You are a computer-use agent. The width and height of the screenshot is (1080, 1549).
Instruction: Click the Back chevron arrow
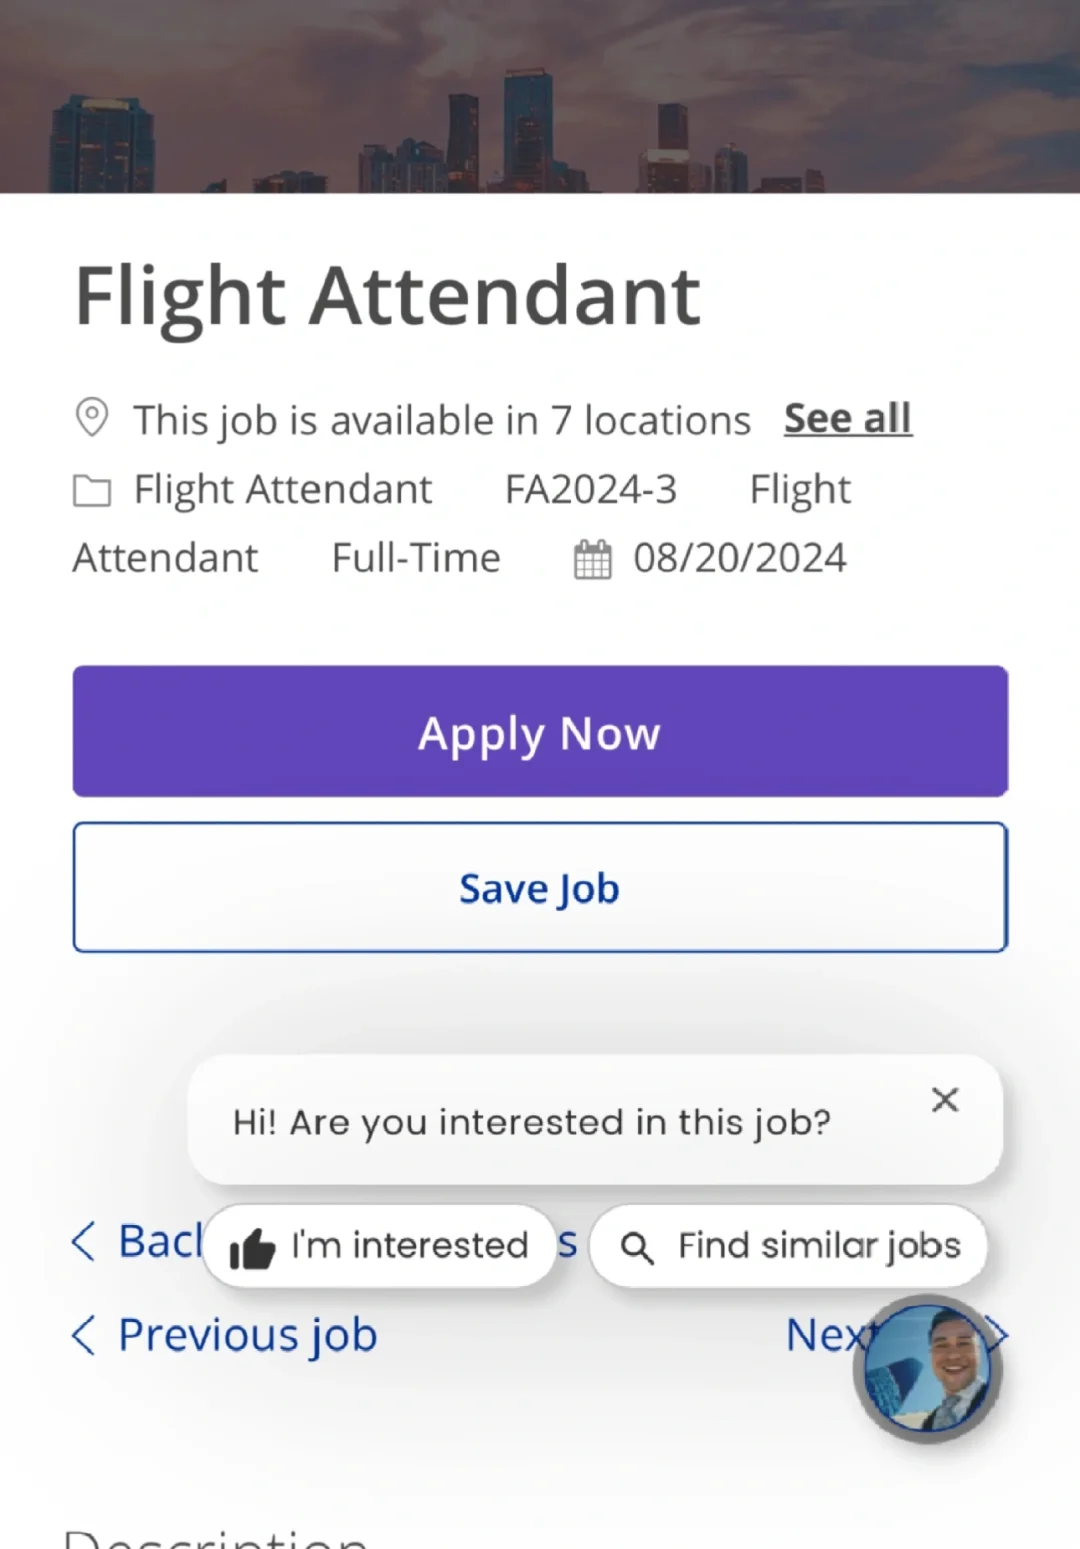pyautogui.click(x=84, y=1241)
